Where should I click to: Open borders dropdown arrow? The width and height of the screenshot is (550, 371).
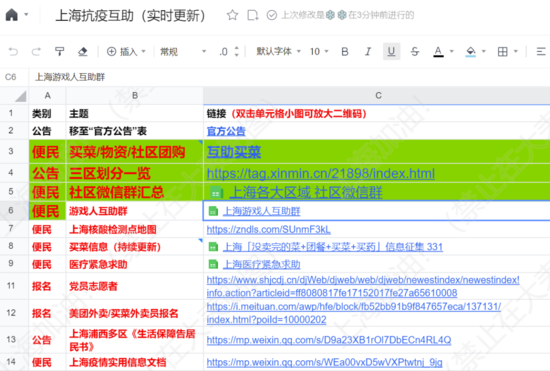[516, 52]
